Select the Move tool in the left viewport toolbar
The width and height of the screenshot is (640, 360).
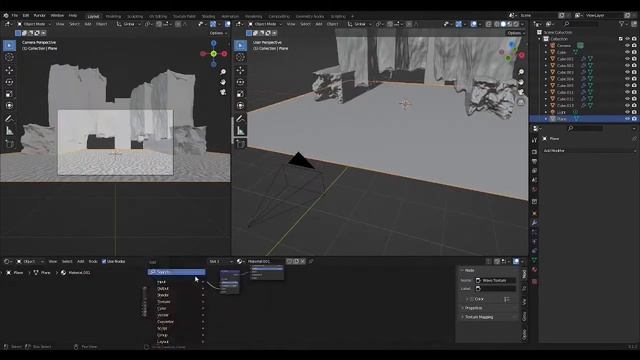(x=9, y=70)
